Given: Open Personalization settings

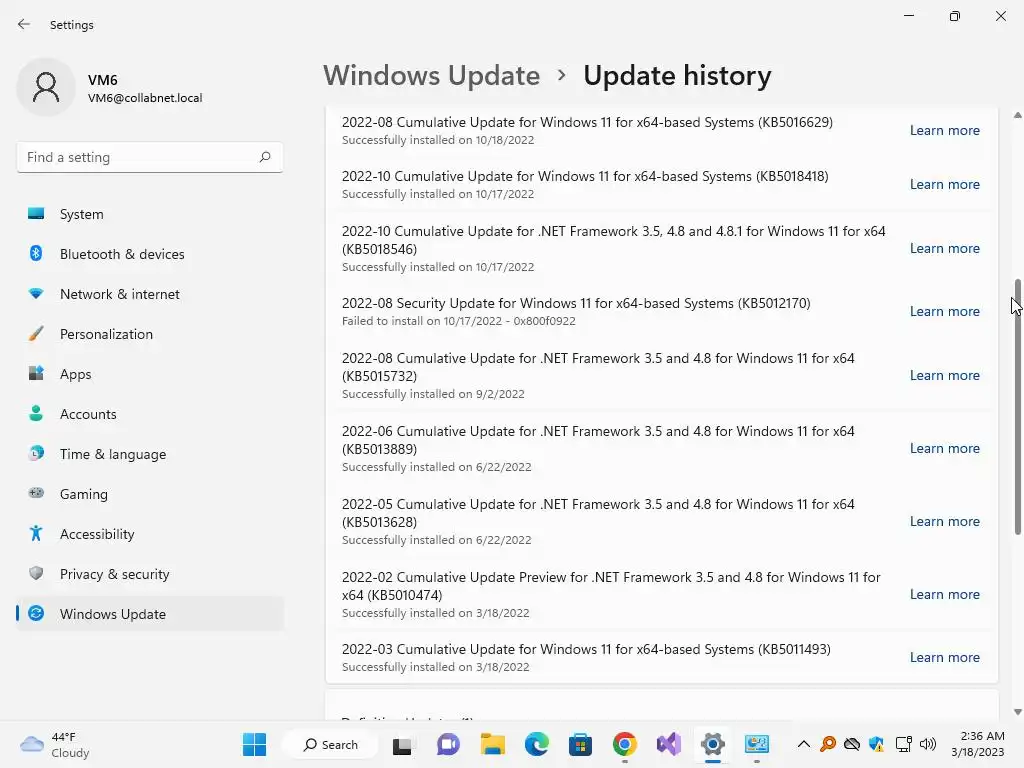Looking at the screenshot, I should (x=150, y=334).
